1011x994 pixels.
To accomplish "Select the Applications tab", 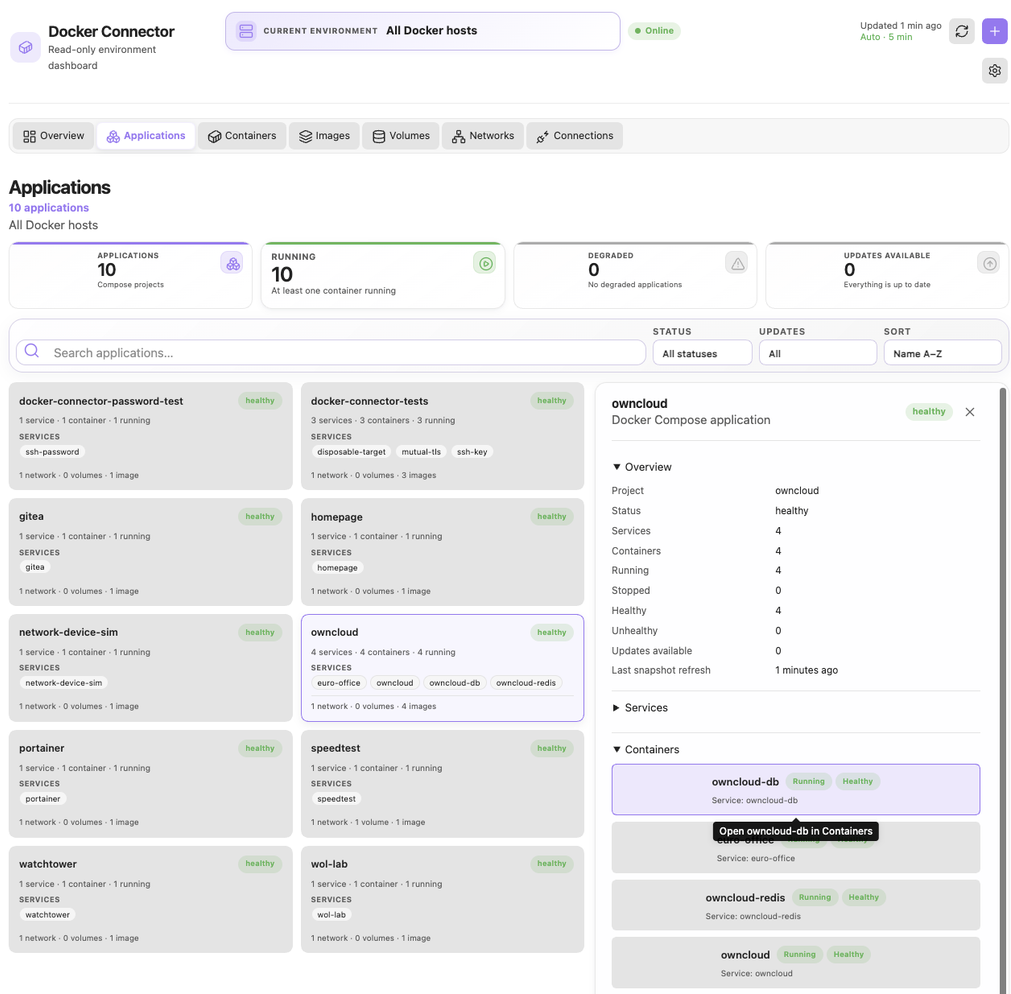I will coord(146,136).
